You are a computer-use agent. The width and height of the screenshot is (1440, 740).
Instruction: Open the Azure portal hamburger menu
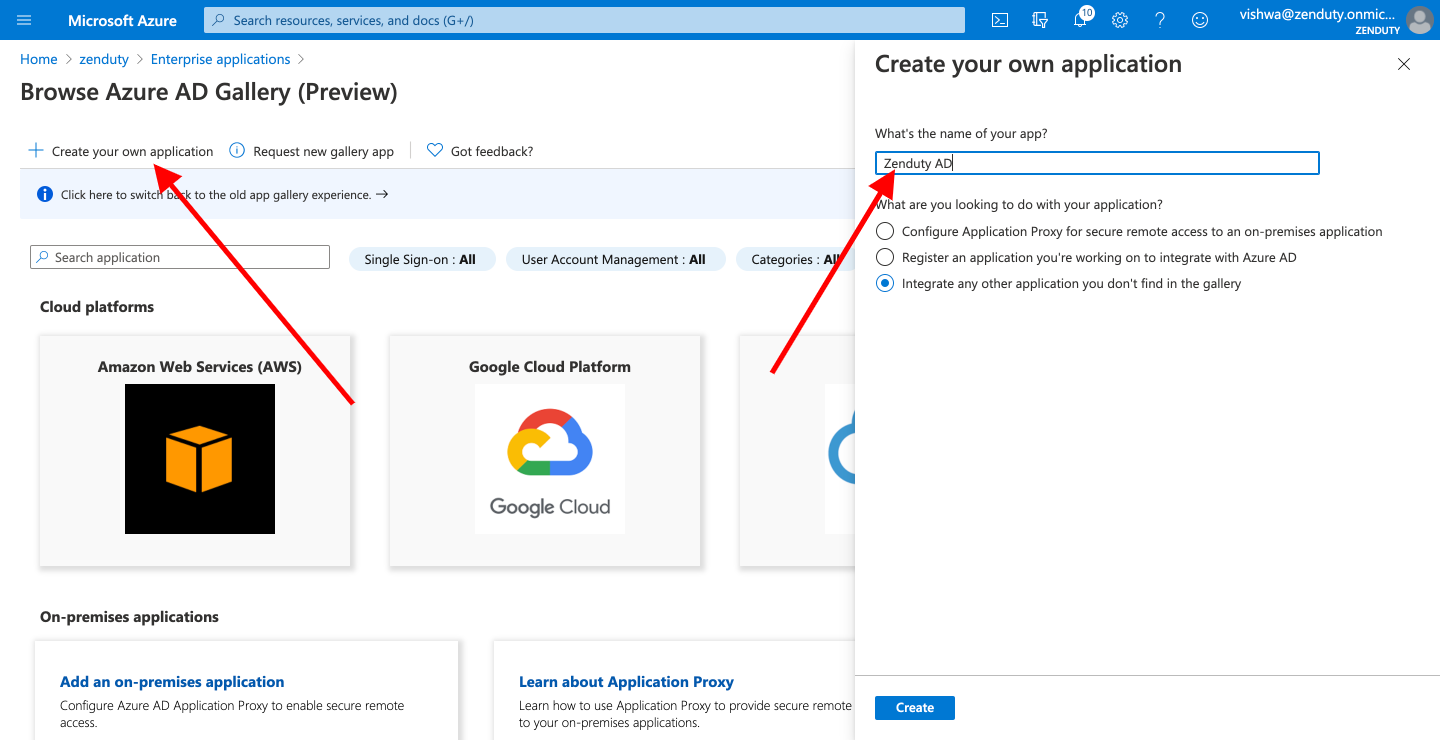[24, 20]
